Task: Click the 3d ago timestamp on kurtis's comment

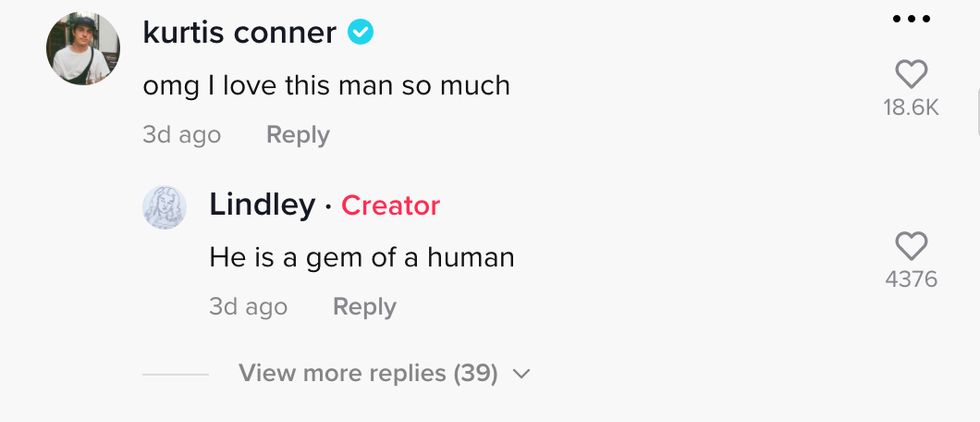Action: pos(181,135)
